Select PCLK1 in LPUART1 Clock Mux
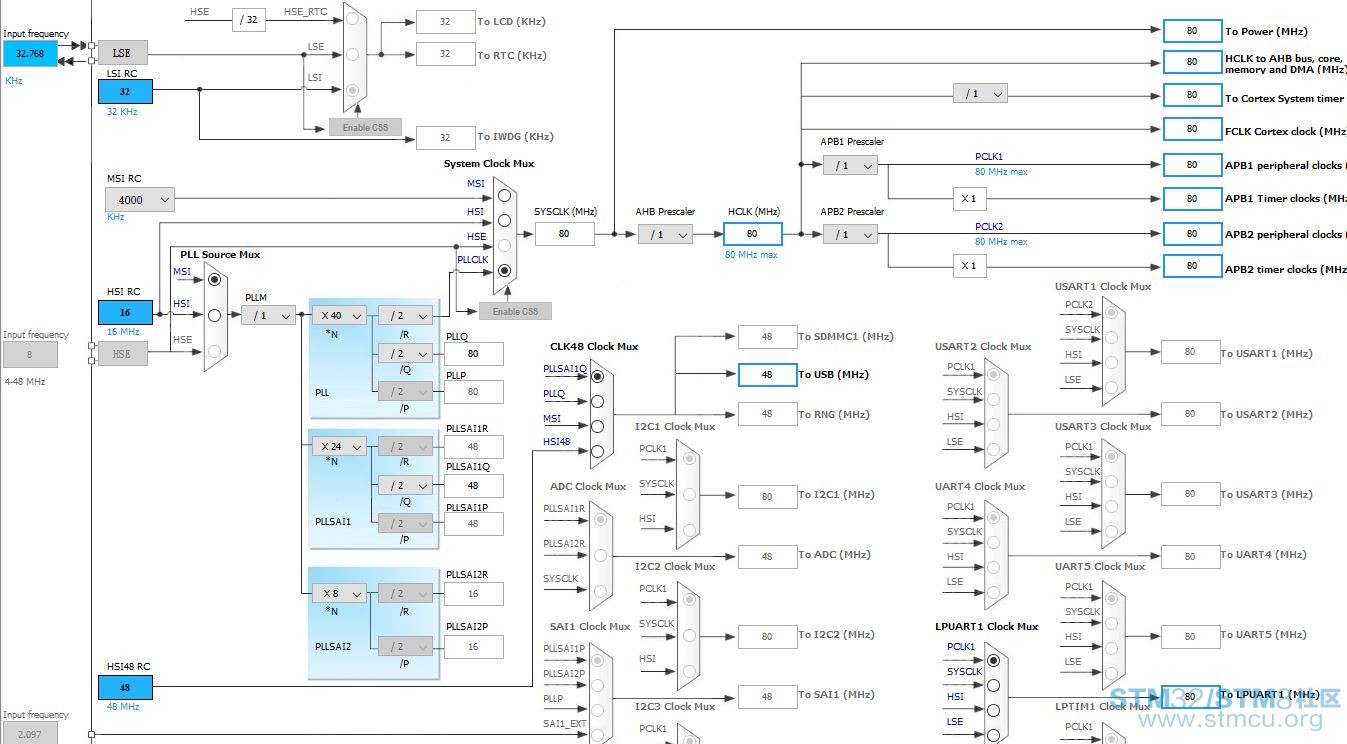The width and height of the screenshot is (1347, 744). [993, 661]
